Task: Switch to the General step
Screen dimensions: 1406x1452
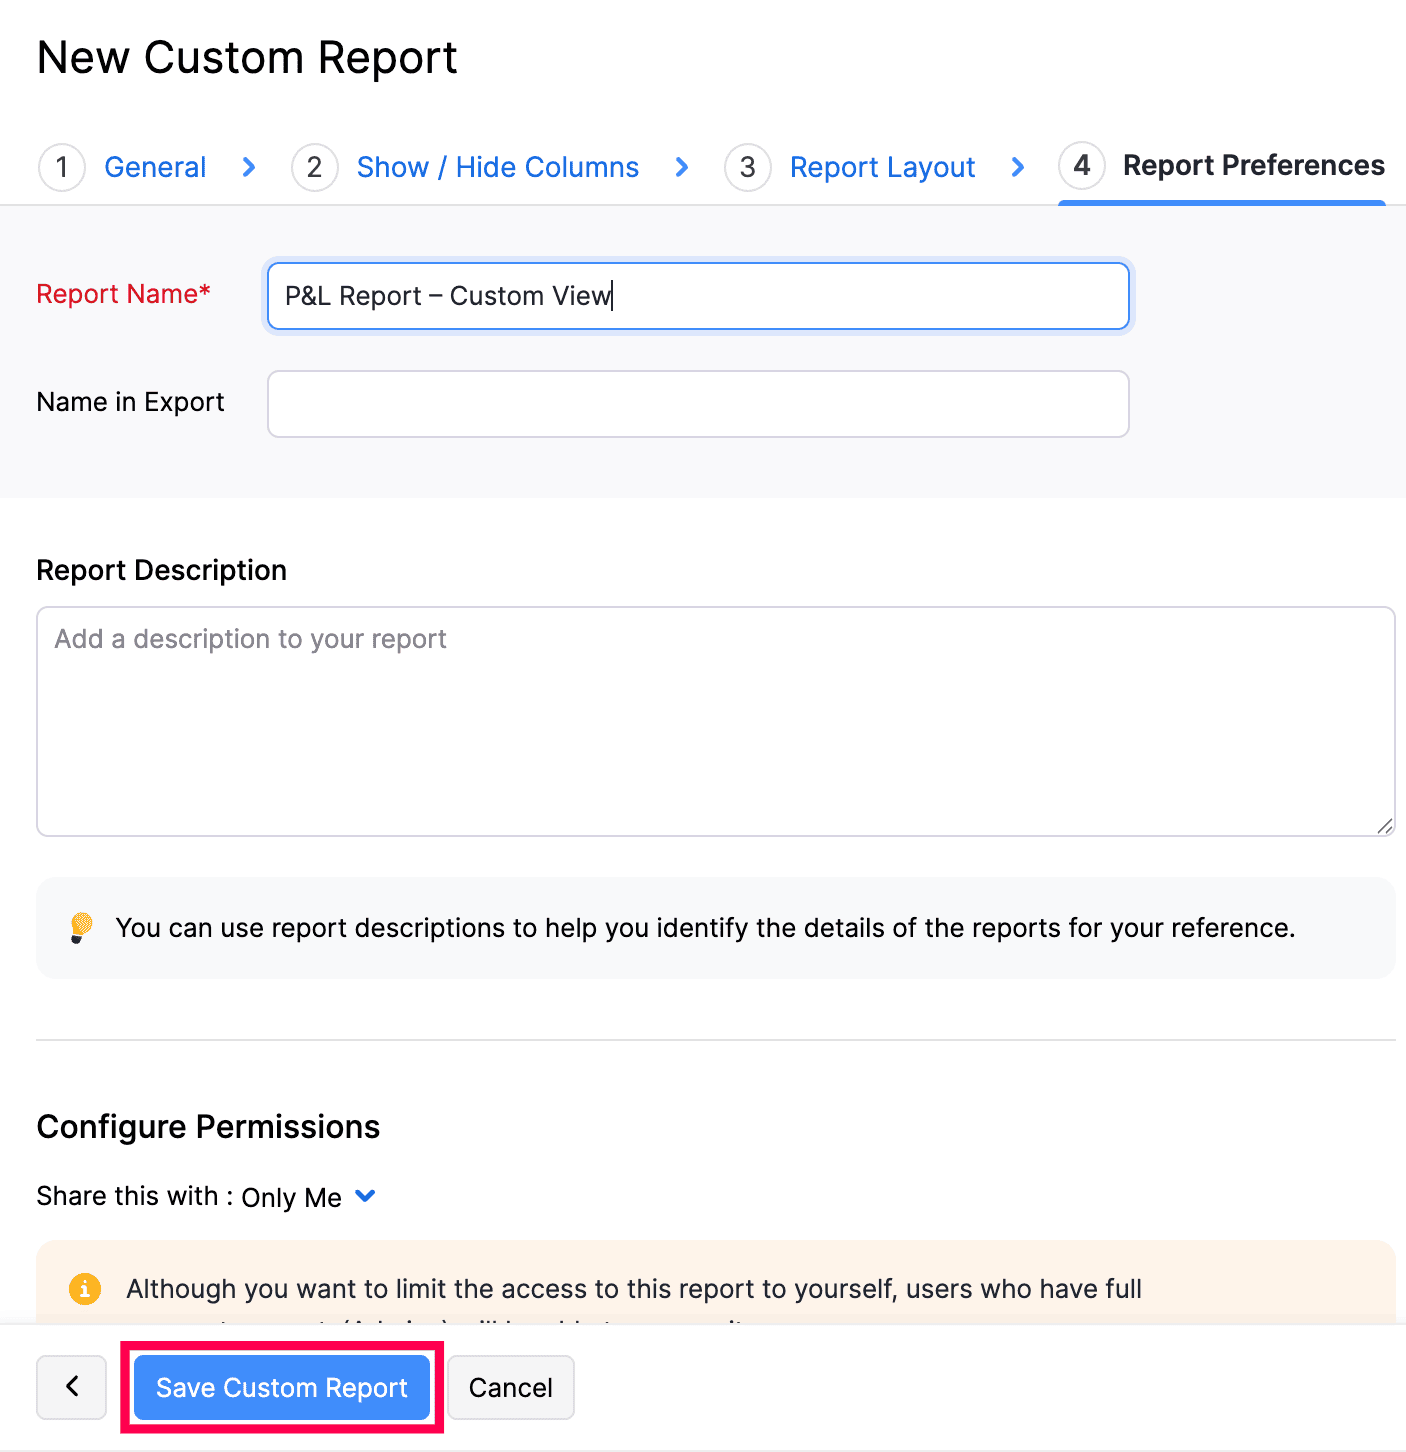Action: (x=155, y=167)
